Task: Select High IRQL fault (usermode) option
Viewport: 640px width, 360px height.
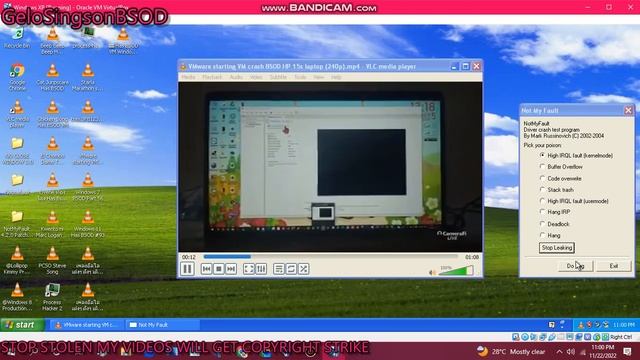Action: 574,201
